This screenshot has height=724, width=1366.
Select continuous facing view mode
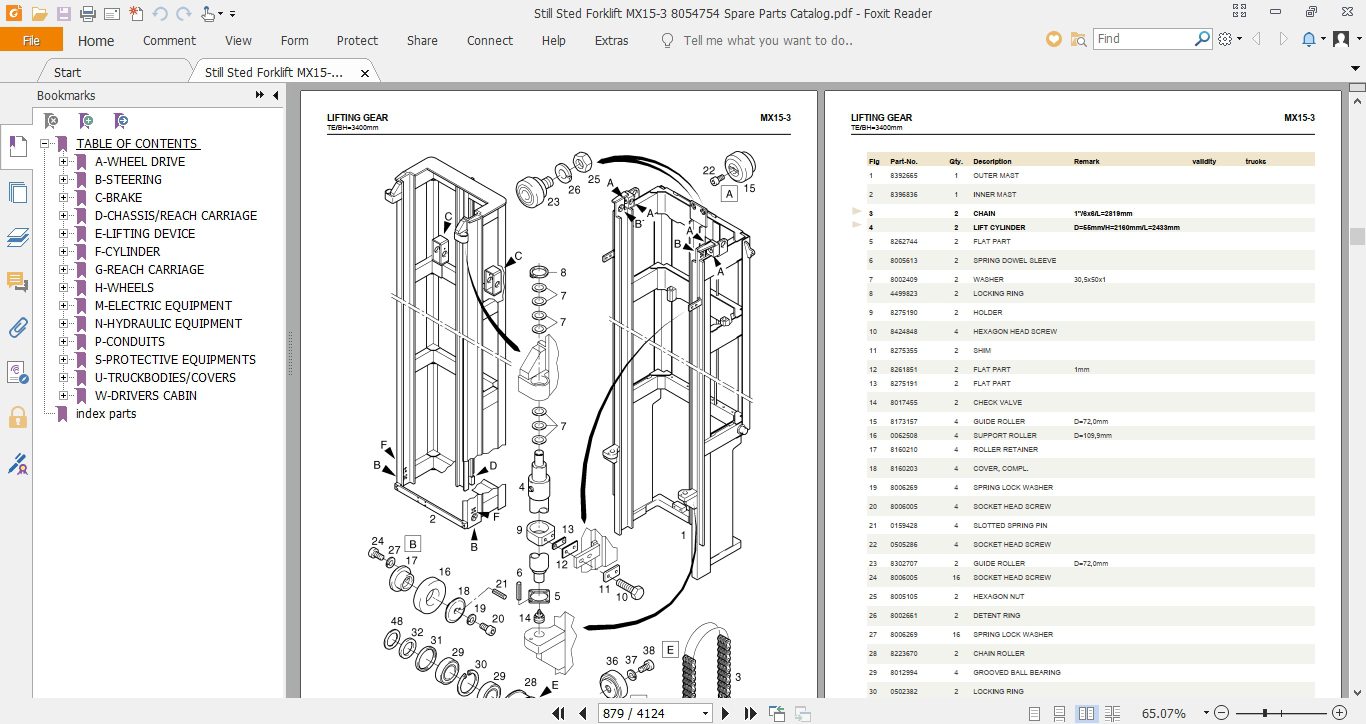pyautogui.click(x=1114, y=713)
